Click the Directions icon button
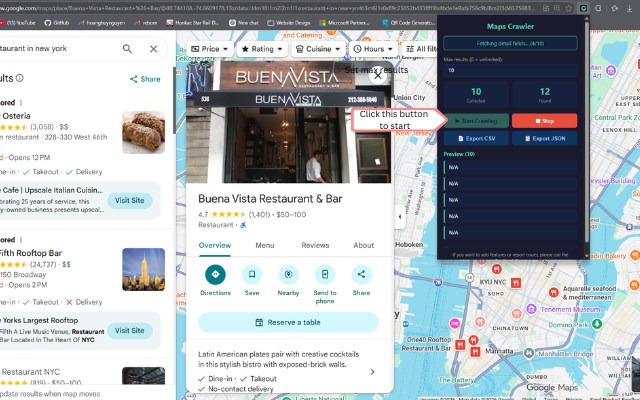Screen dimensions: 640x400 coord(216,274)
